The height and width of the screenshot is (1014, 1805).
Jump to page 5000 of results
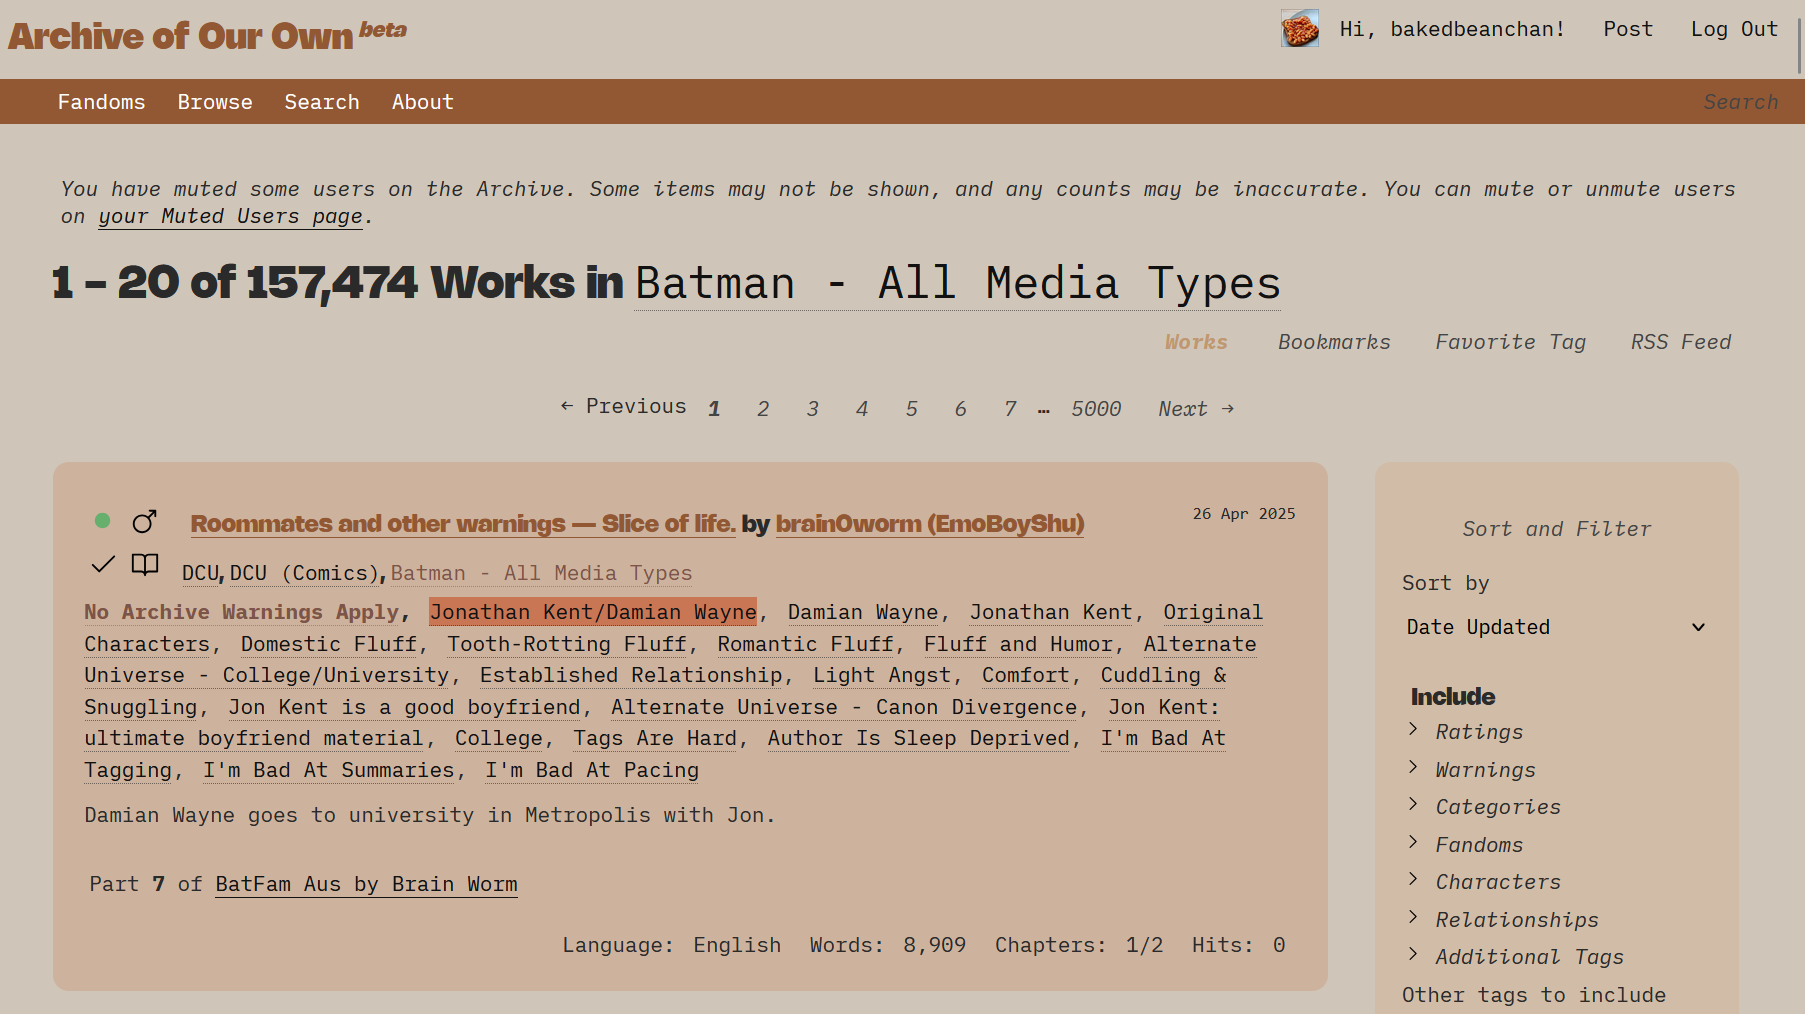click(1096, 409)
